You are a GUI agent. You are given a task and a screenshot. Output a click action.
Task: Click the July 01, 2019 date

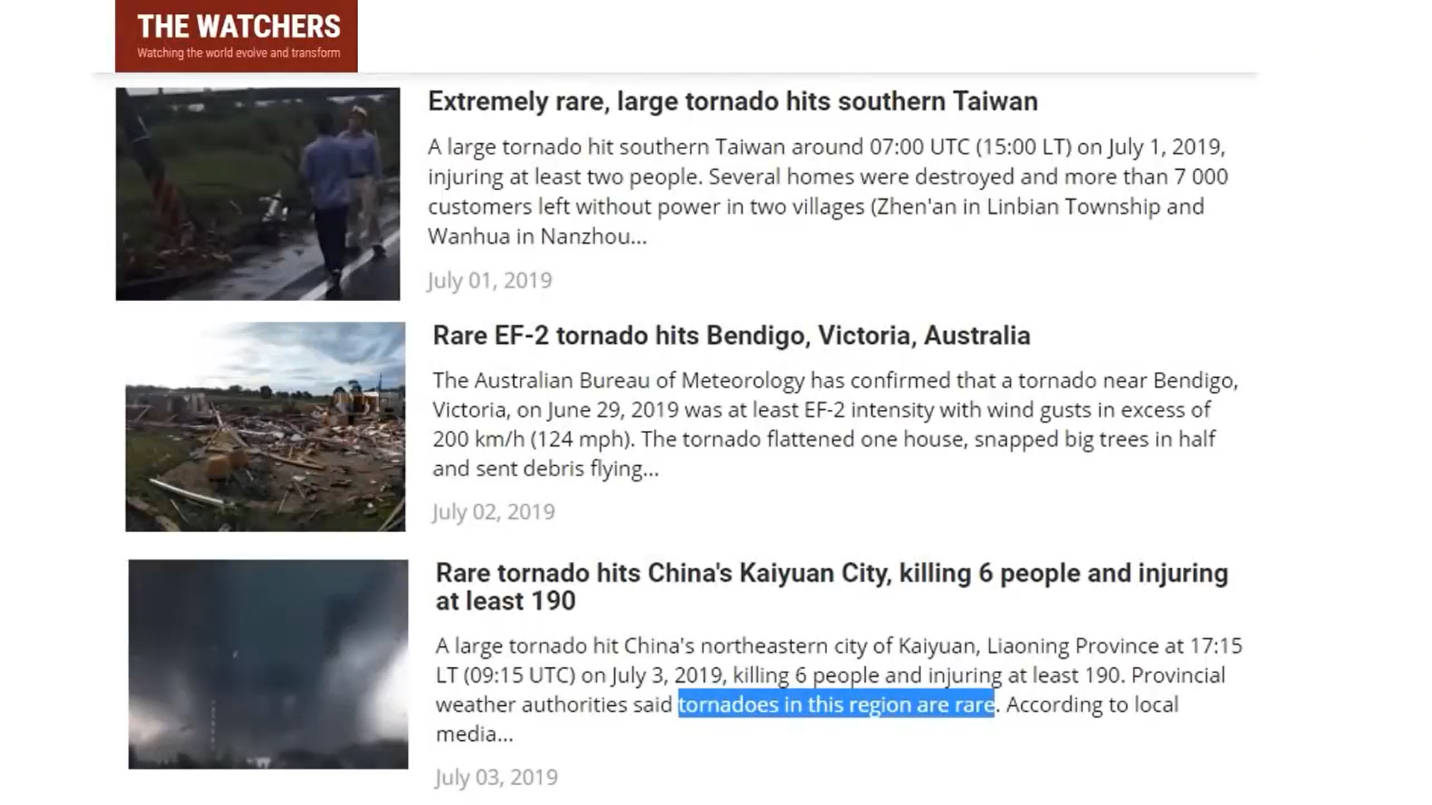tap(490, 280)
